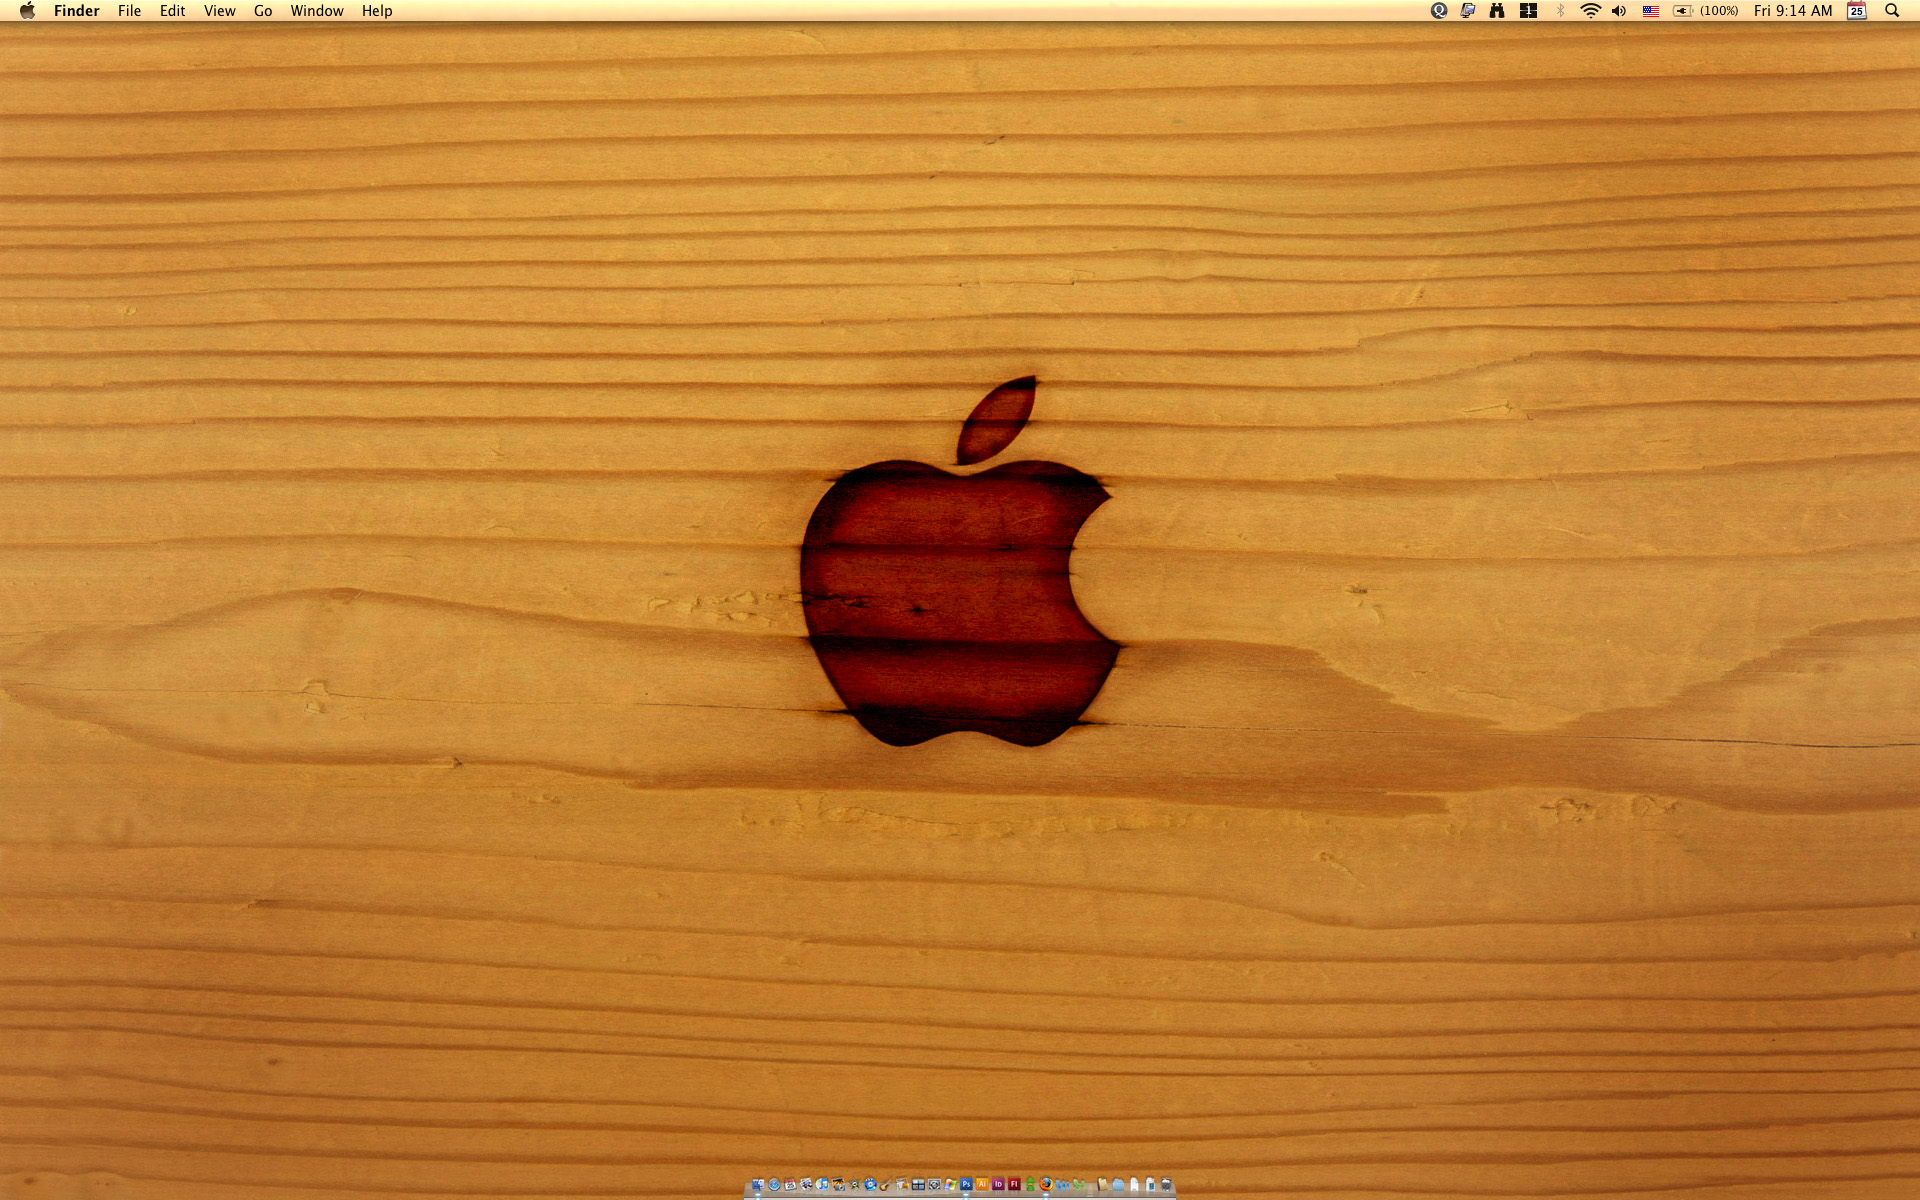Image resolution: width=1920 pixels, height=1200 pixels.
Task: Open Flash from the Dock
Action: coord(1014,1184)
